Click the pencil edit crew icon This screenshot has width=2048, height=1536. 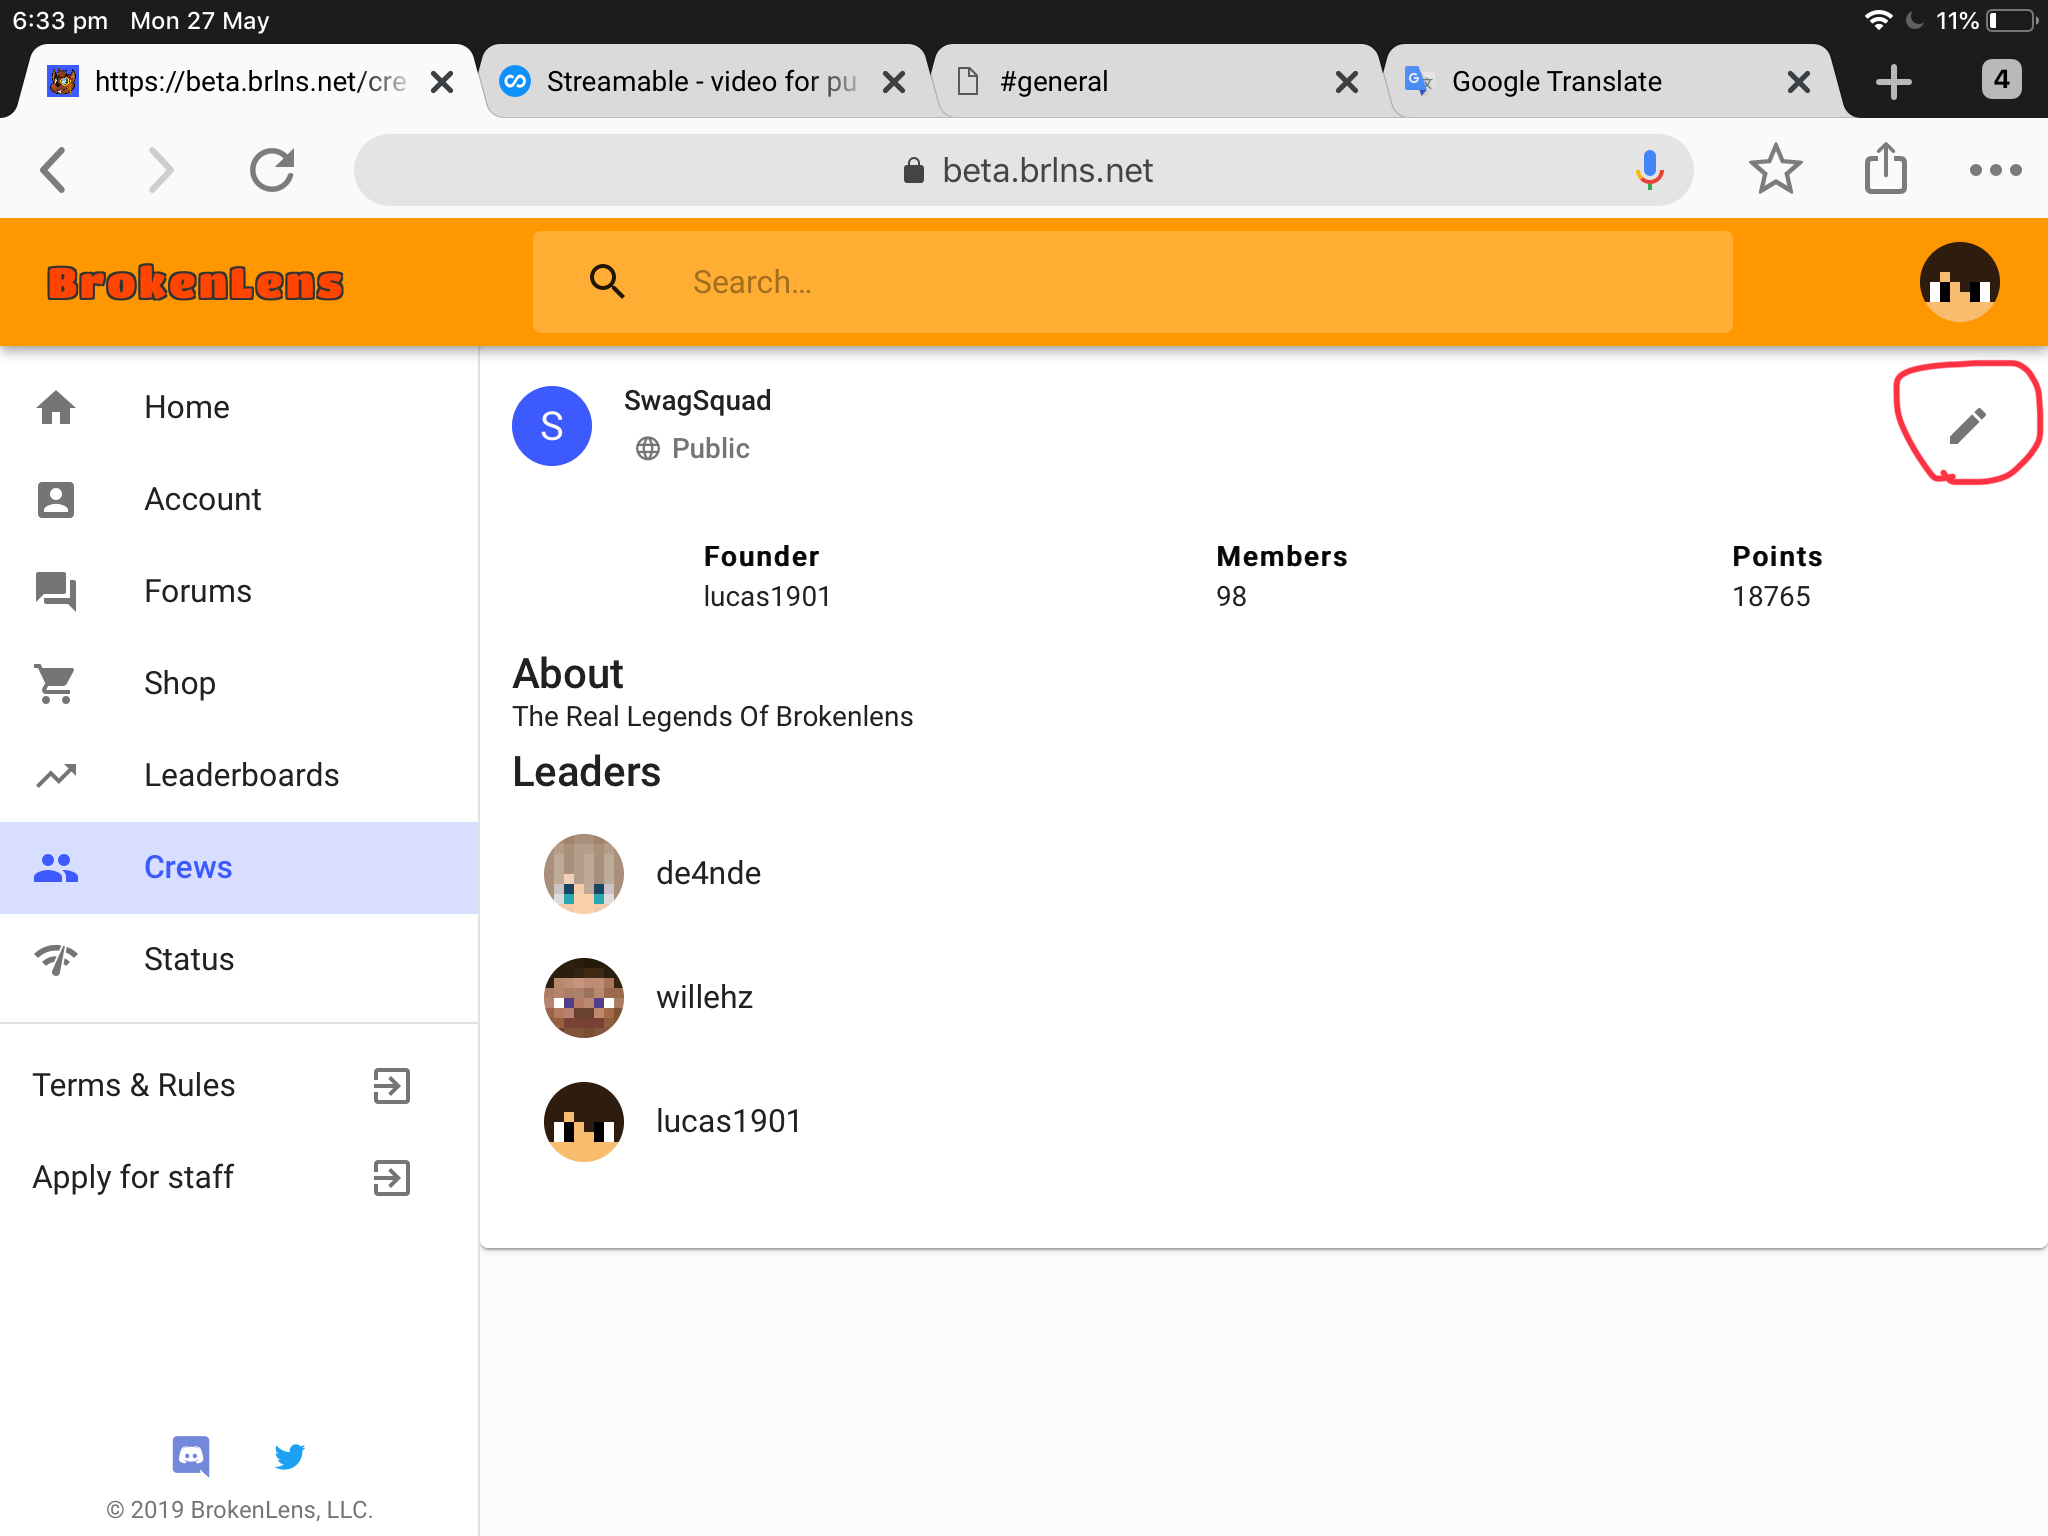(x=1967, y=426)
